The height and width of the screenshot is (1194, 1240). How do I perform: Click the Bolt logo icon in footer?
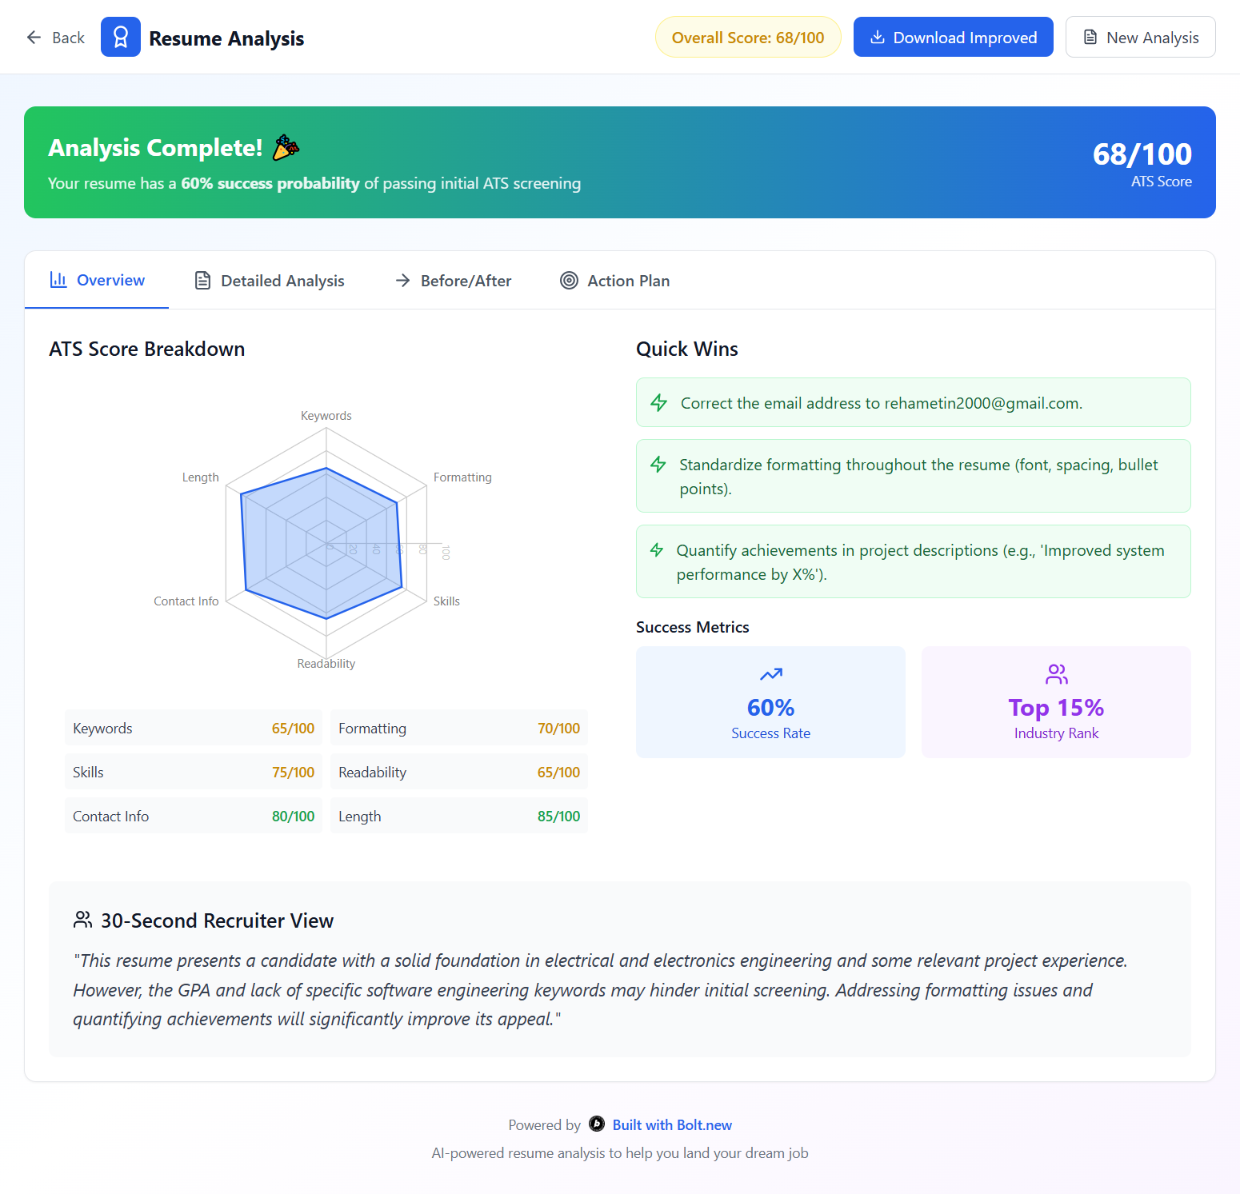coord(597,1123)
